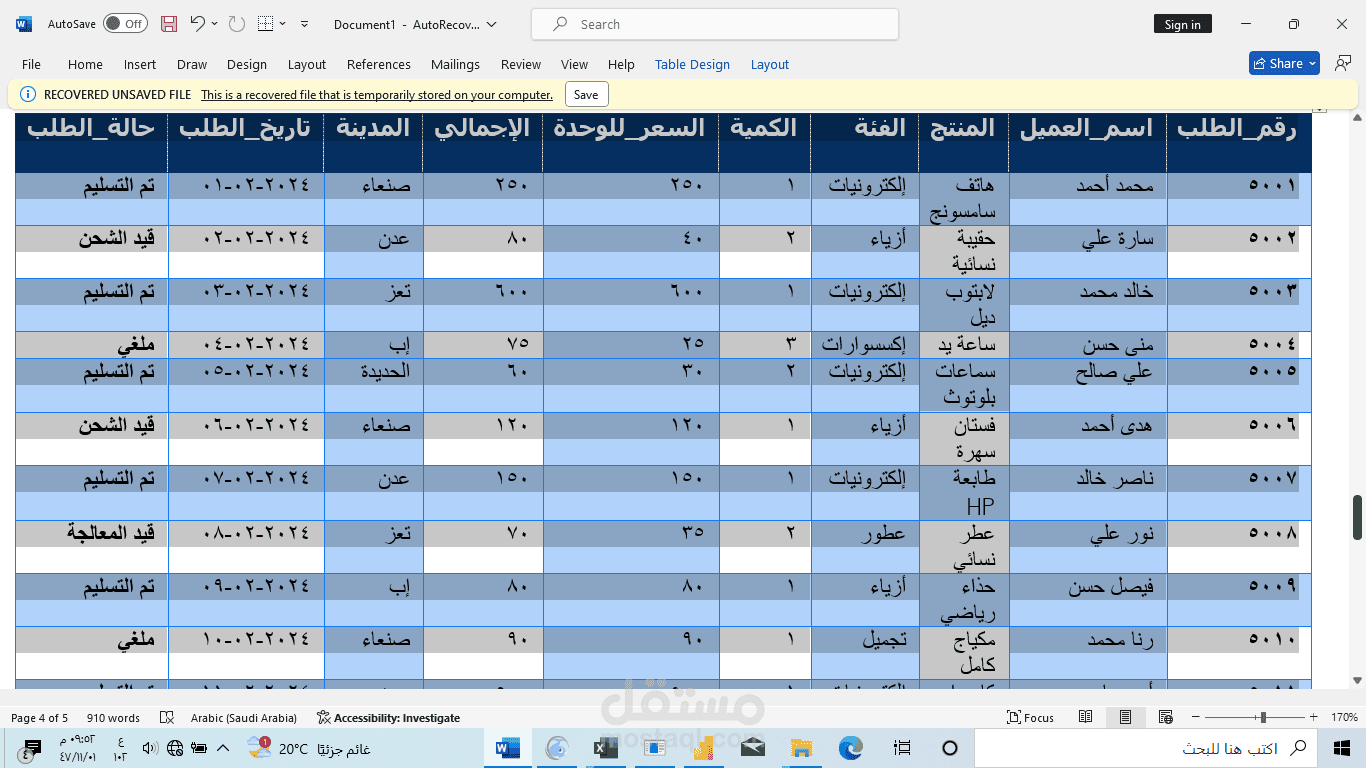Click the Borders icon in quick access toolbar

point(265,24)
